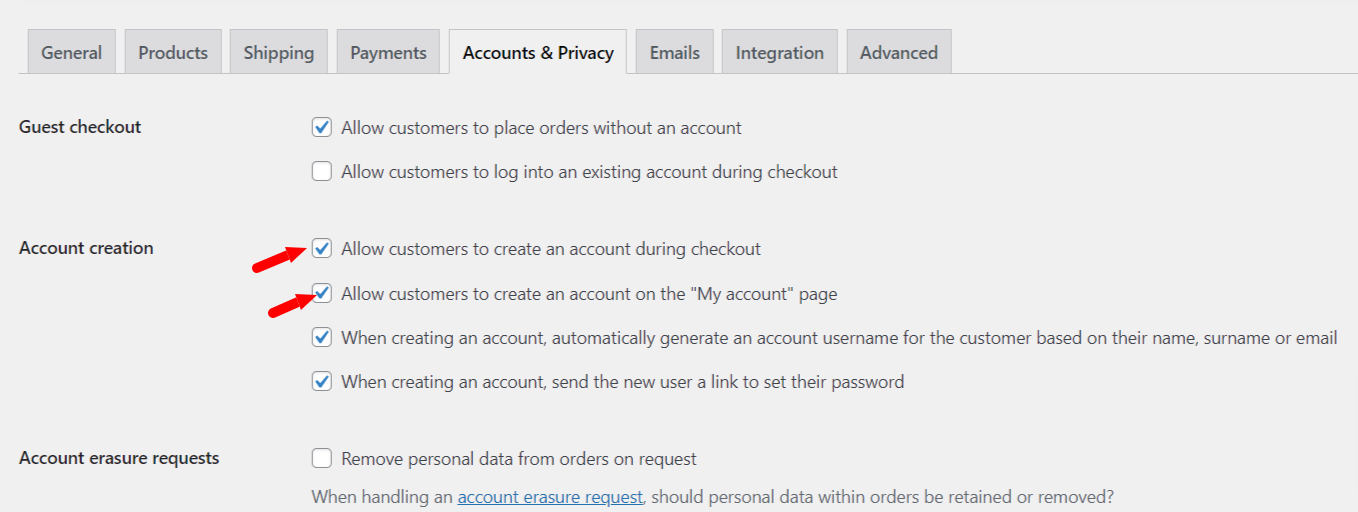The height and width of the screenshot is (512, 1358).
Task: Click the Account creation section heading
Action: coord(86,248)
